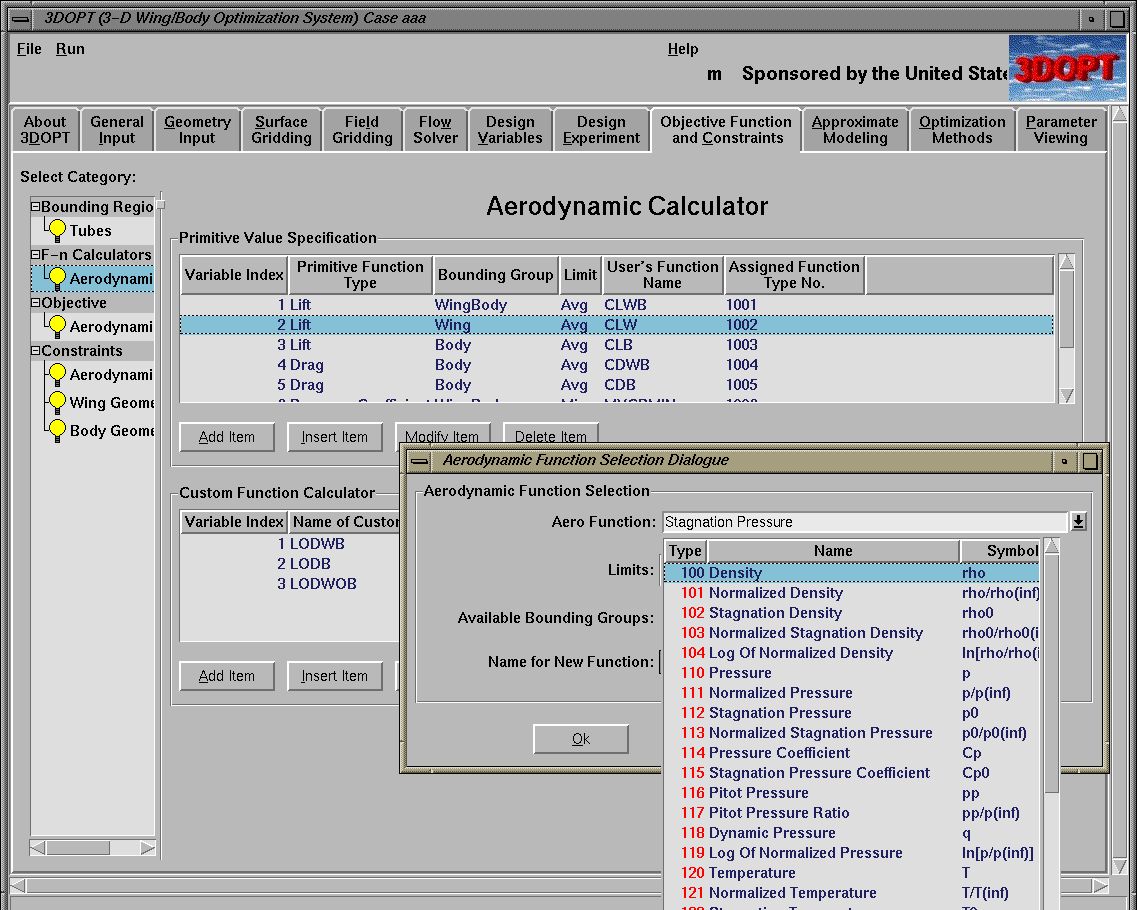The height and width of the screenshot is (910, 1137).
Task: Click left arrow of category tree scrollbar
Action: pyautogui.click(x=38, y=848)
